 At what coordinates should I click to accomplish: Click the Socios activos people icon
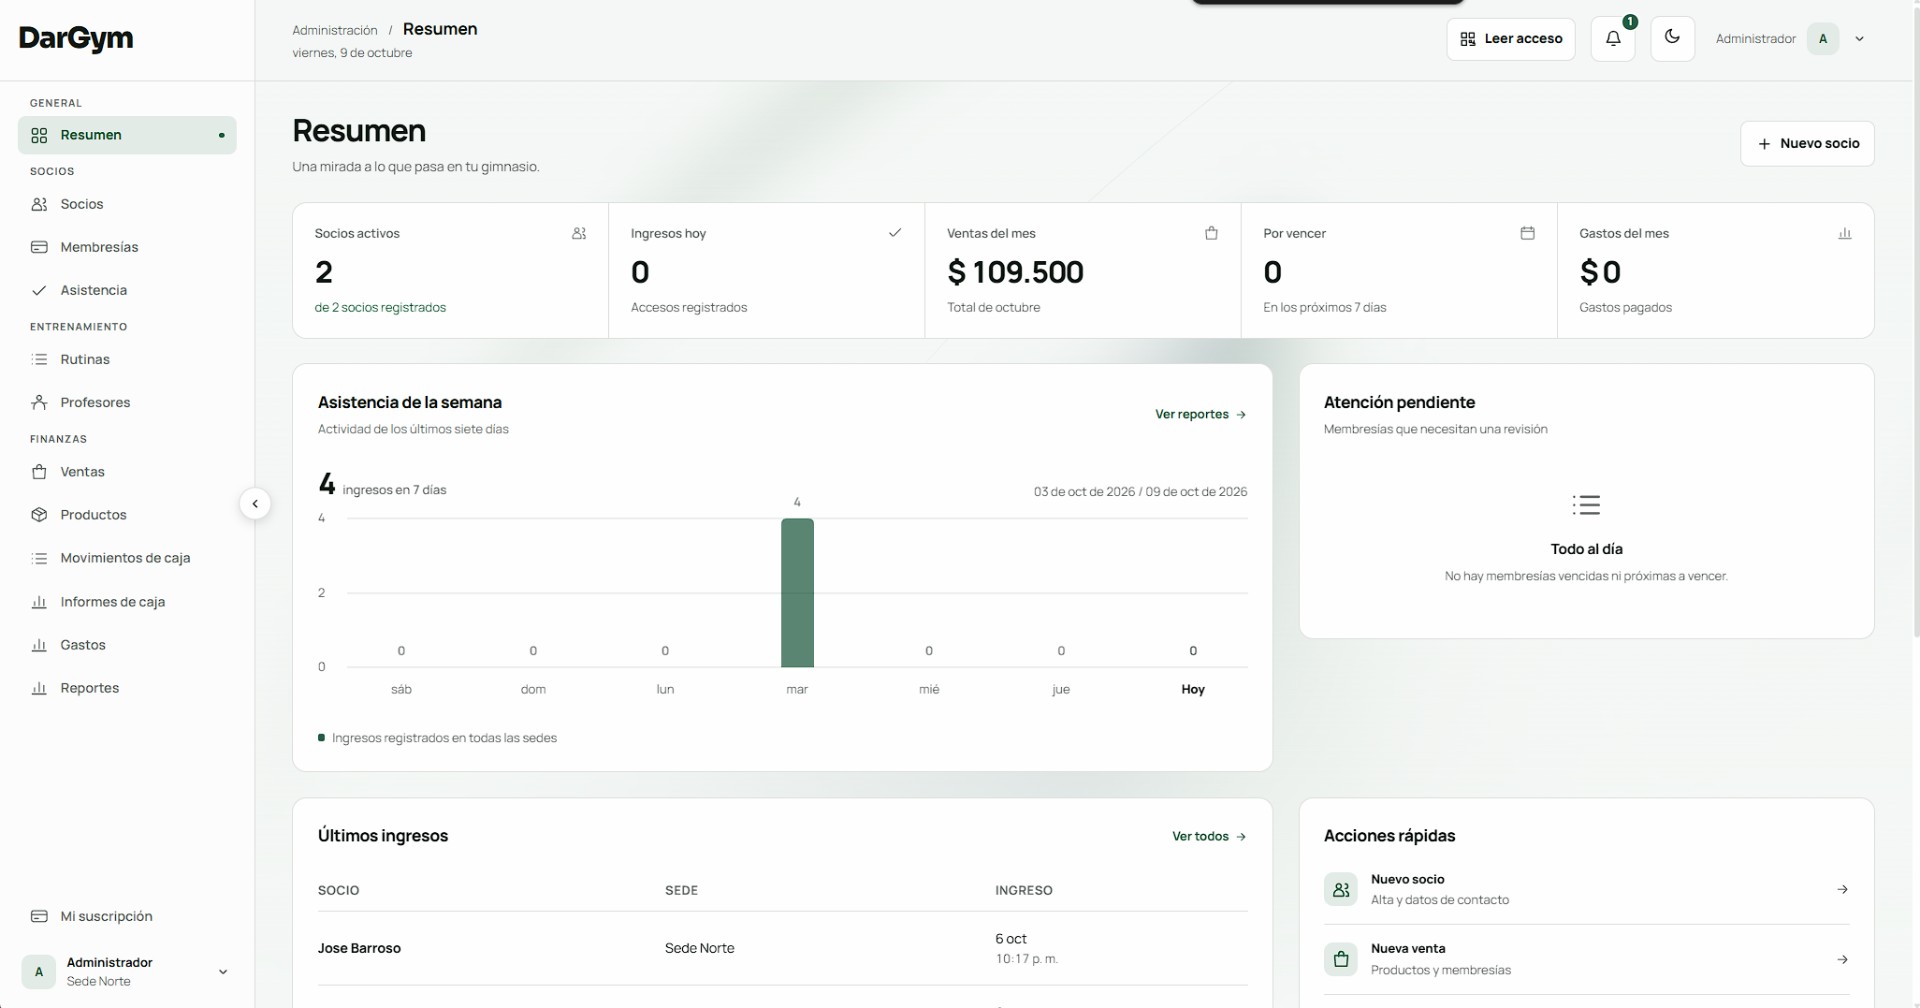pyautogui.click(x=579, y=233)
